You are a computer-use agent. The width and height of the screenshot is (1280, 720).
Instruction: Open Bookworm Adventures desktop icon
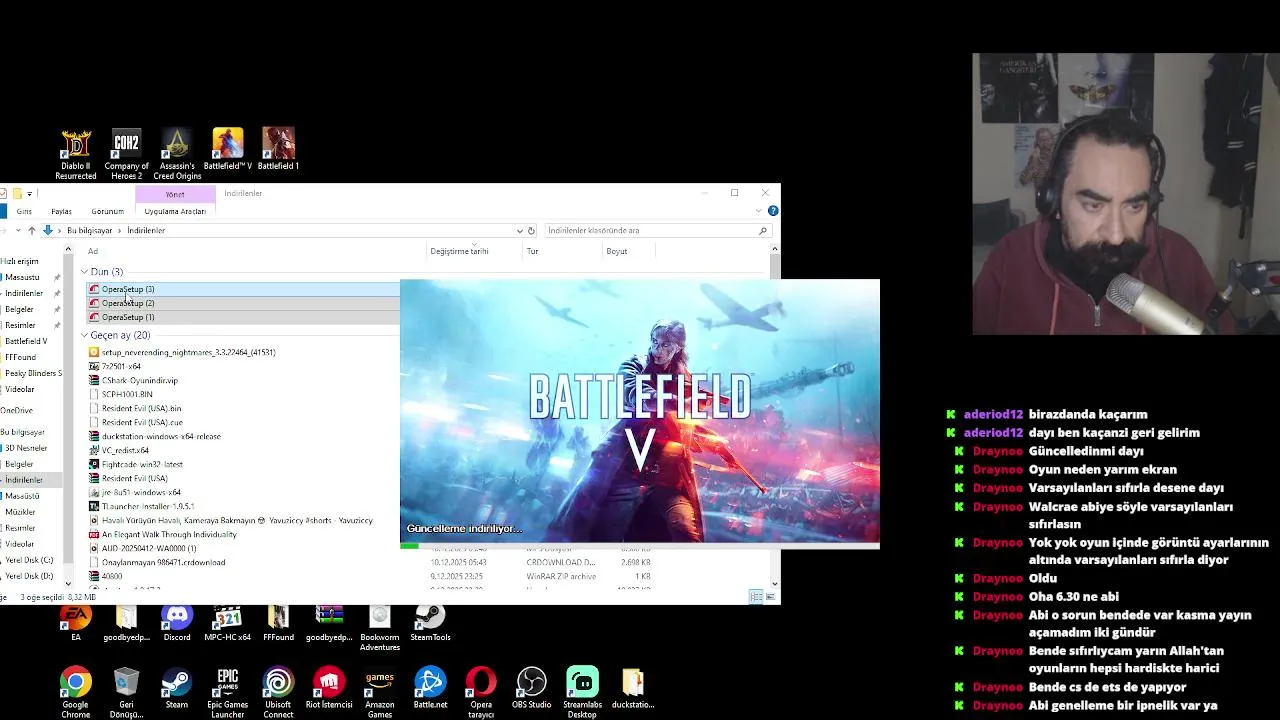380,628
